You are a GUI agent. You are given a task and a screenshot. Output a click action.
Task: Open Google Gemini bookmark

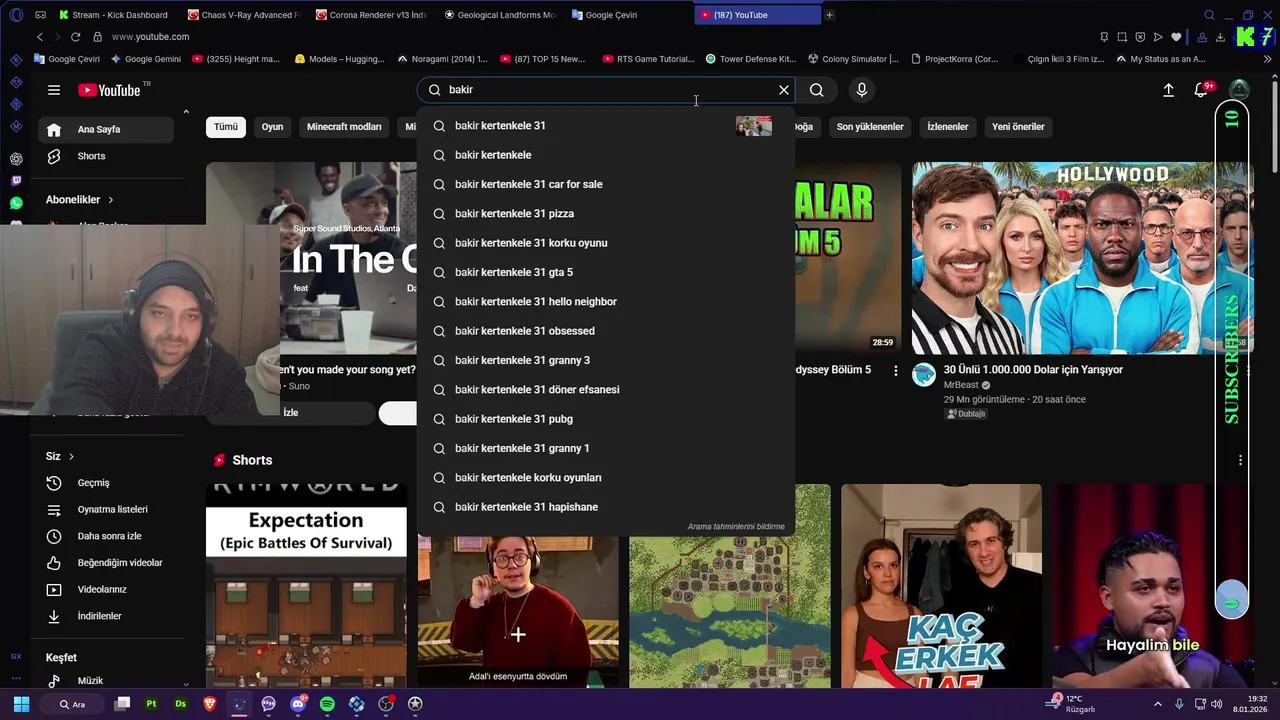coord(146,59)
